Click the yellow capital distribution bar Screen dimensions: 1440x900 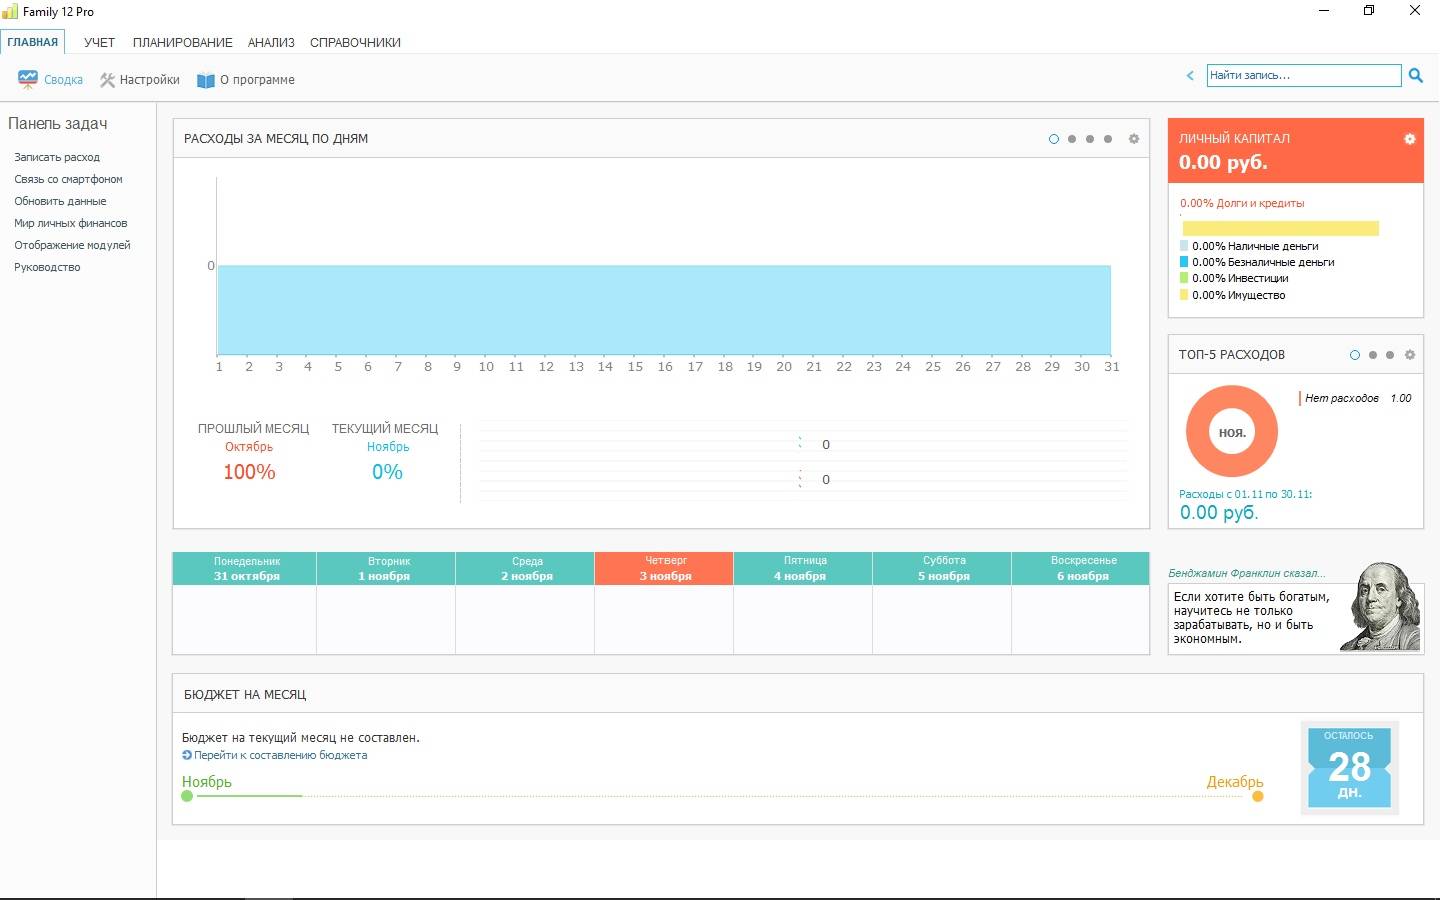tap(1281, 228)
